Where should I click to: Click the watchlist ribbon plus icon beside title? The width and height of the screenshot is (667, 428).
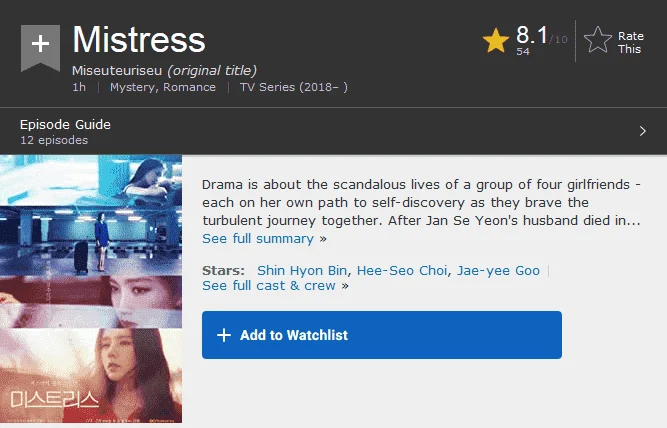pos(40,48)
